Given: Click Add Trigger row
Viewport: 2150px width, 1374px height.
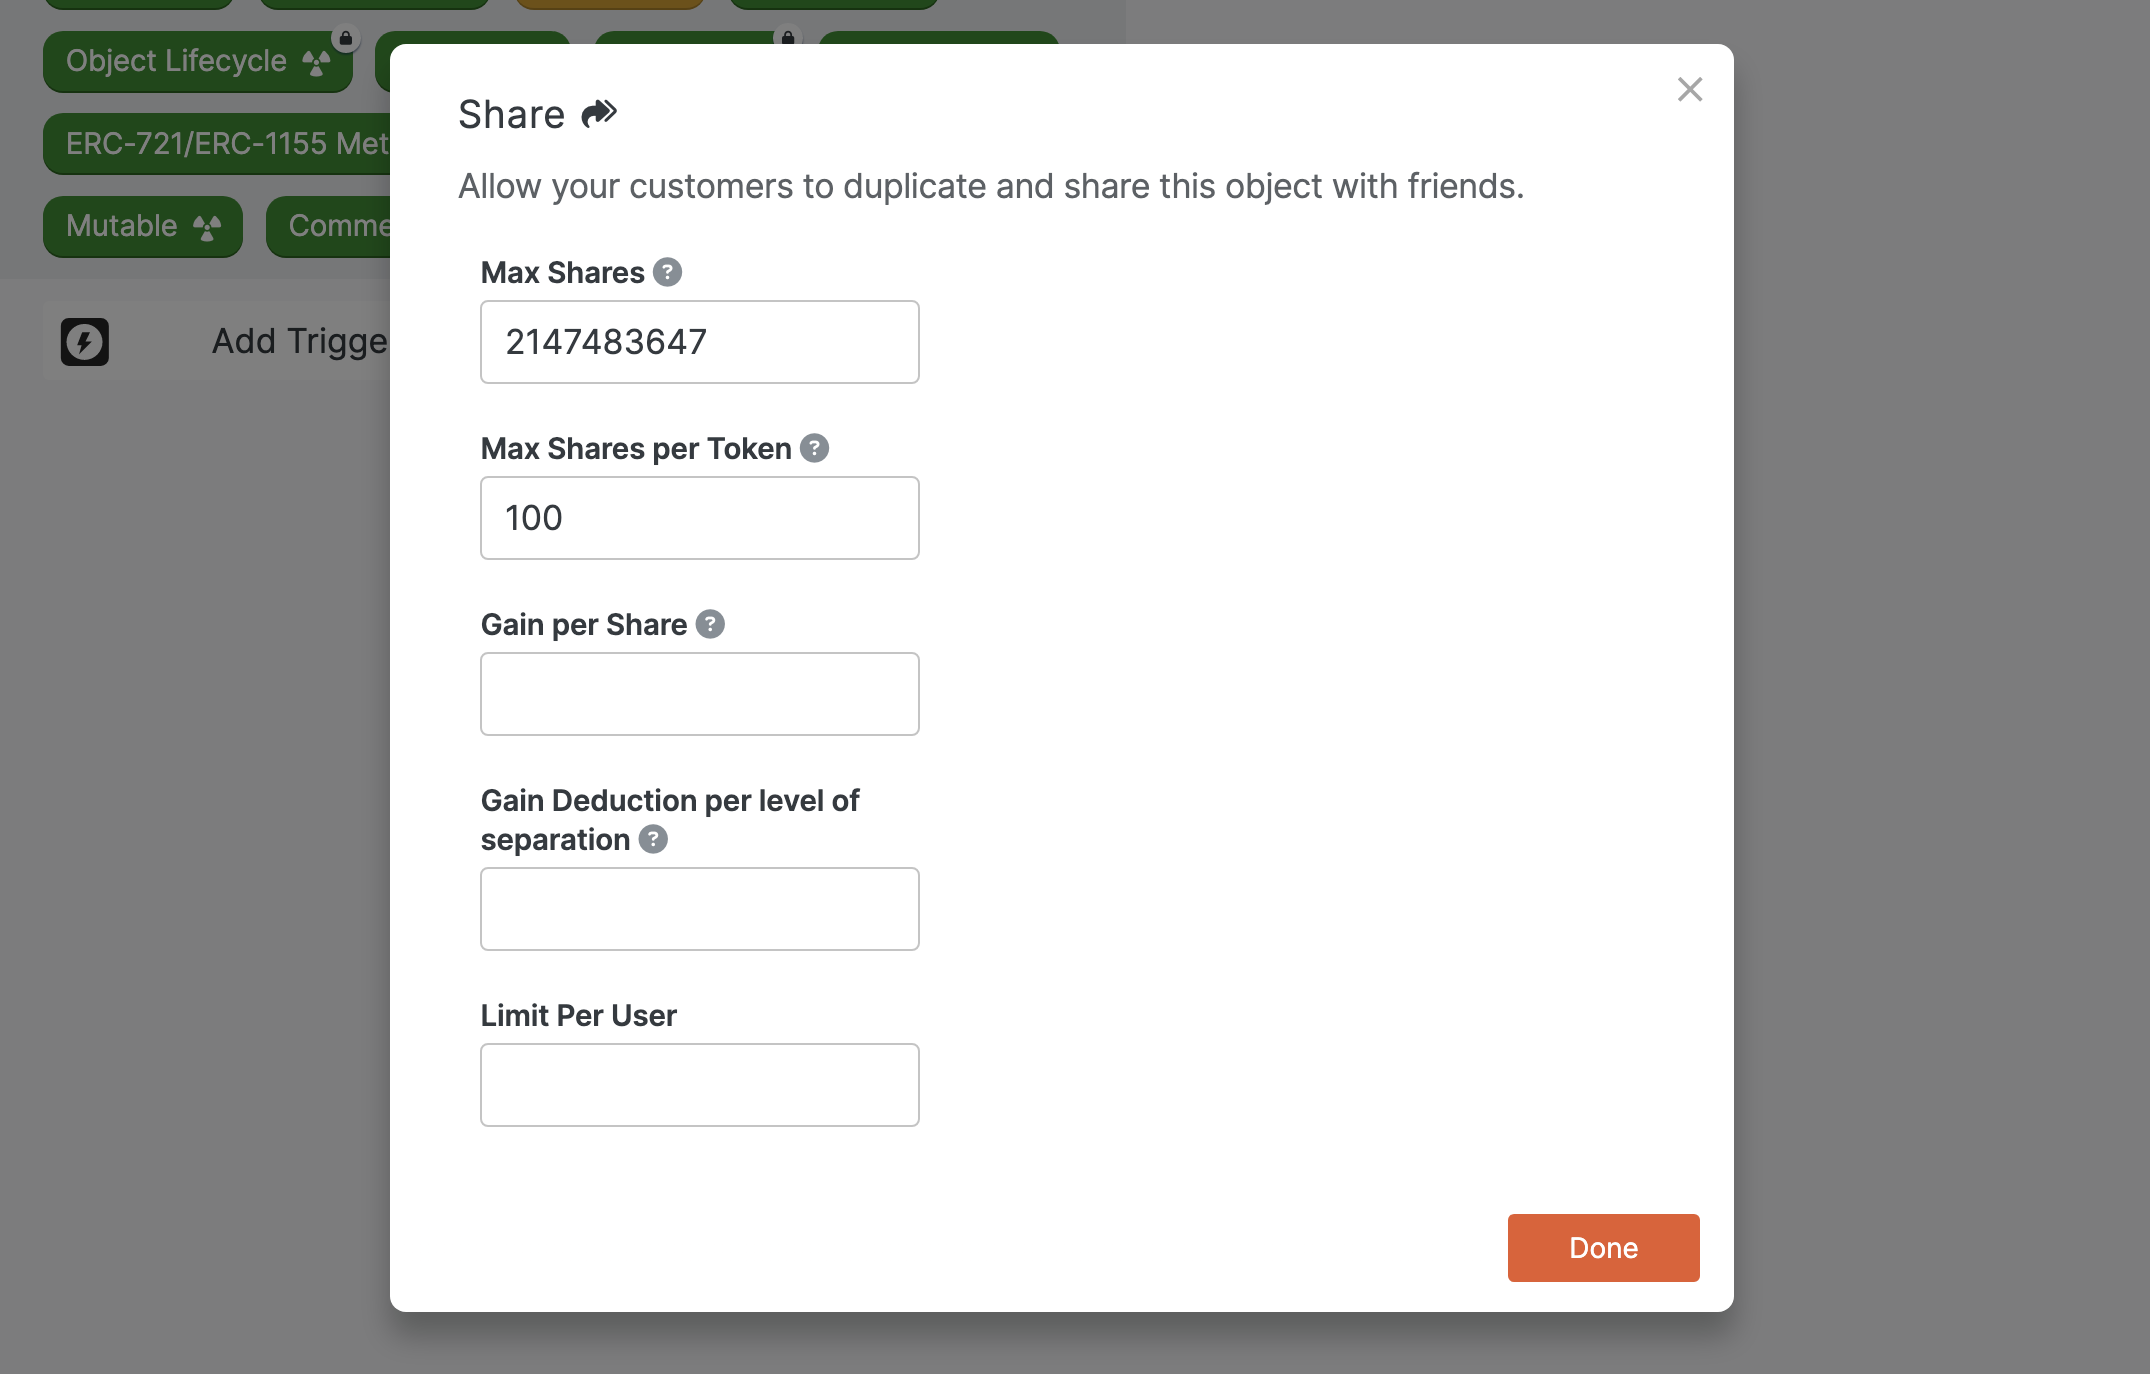Looking at the screenshot, I should [x=217, y=341].
